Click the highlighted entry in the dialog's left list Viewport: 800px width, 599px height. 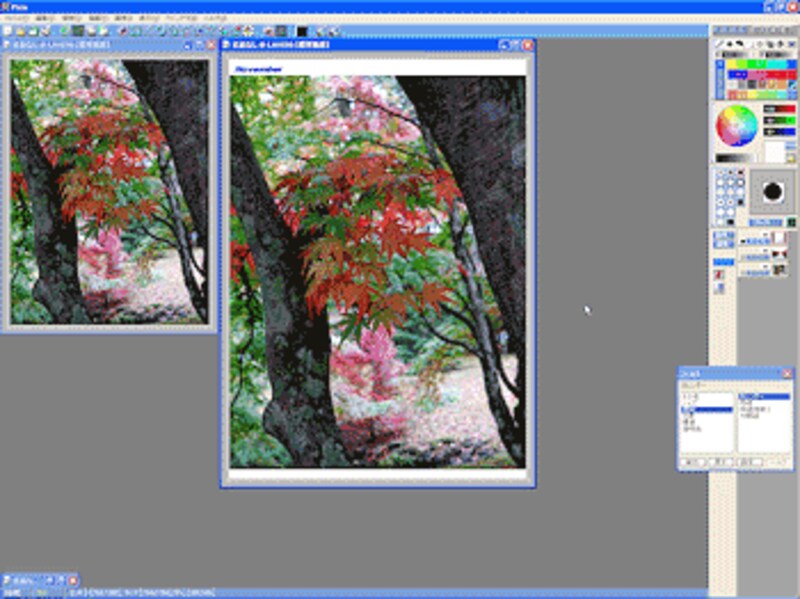(x=707, y=410)
